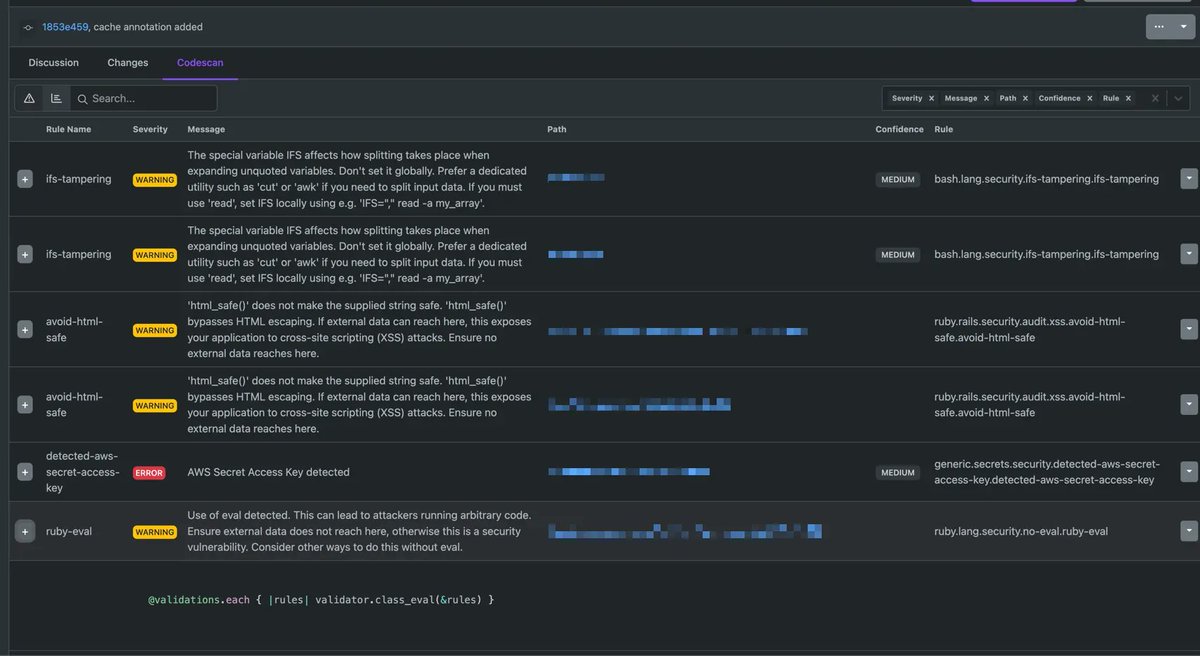Remove the Confidence filter chip with its X
Screen dimensions: 1200x656
point(1089,98)
